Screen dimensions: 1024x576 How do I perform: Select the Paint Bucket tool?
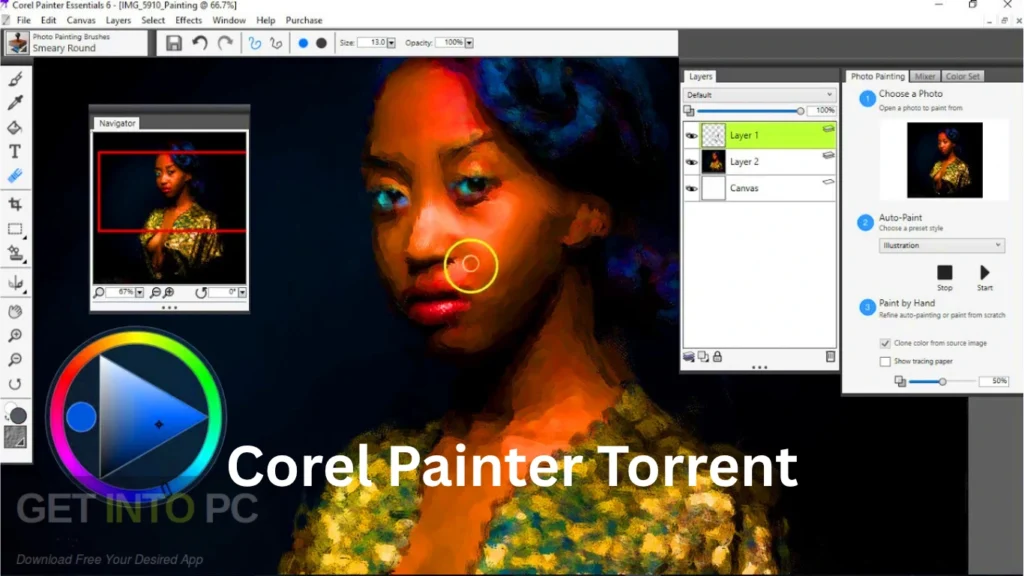coord(14,127)
